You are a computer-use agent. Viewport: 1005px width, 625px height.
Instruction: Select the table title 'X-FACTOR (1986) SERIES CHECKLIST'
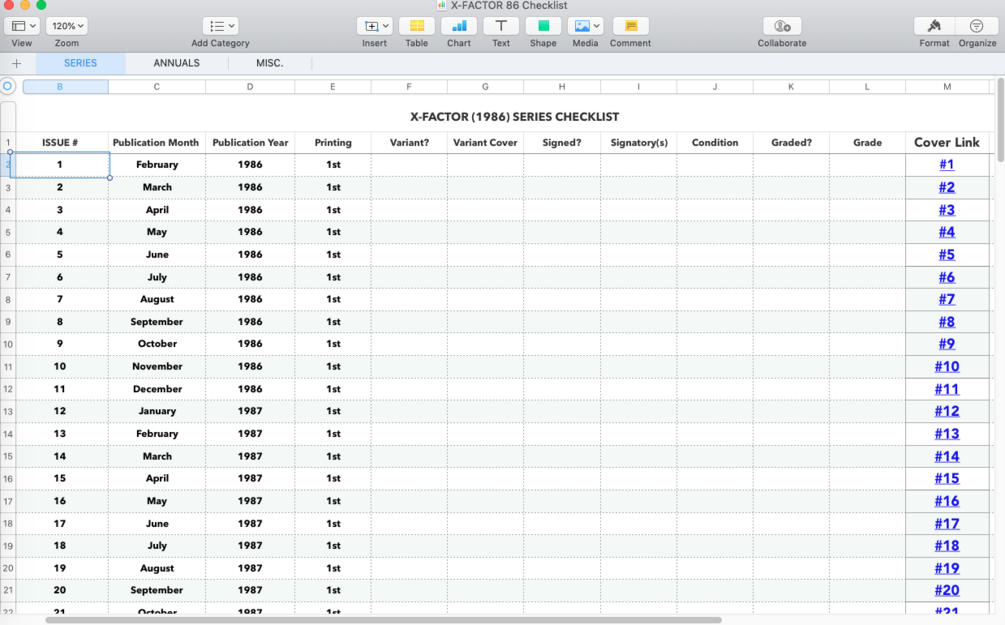tap(515, 117)
